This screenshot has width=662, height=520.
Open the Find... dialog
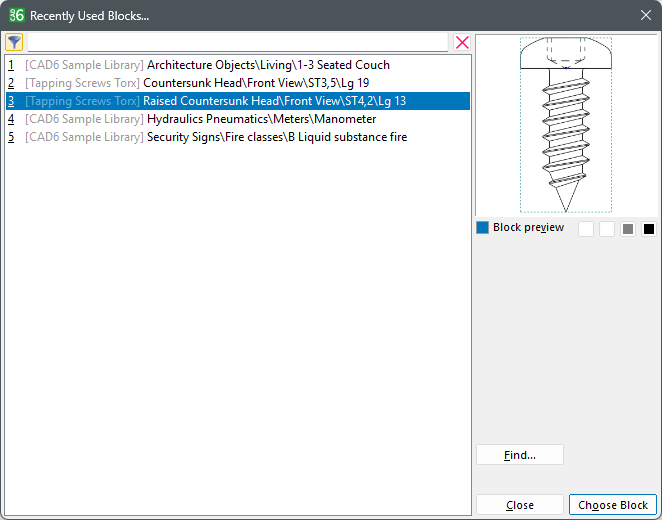coord(520,455)
